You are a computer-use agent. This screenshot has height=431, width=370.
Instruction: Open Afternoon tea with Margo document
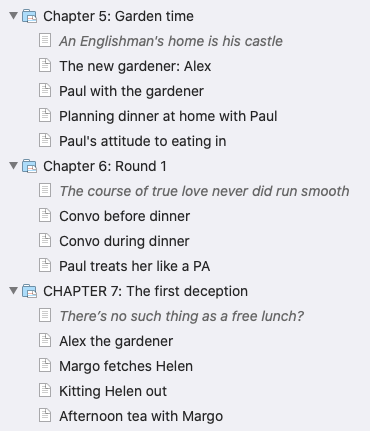pos(141,416)
